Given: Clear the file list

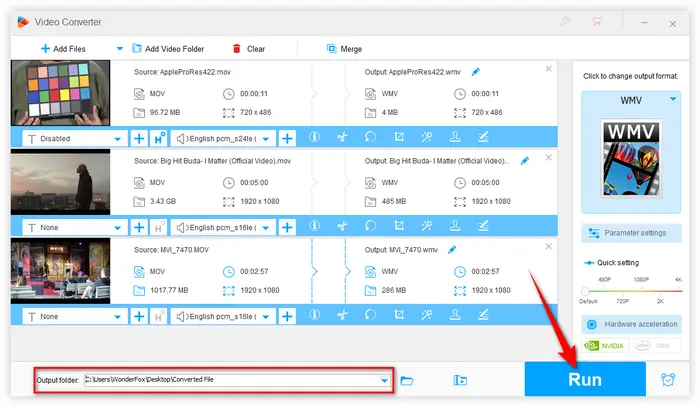Looking at the screenshot, I should pyautogui.click(x=249, y=49).
